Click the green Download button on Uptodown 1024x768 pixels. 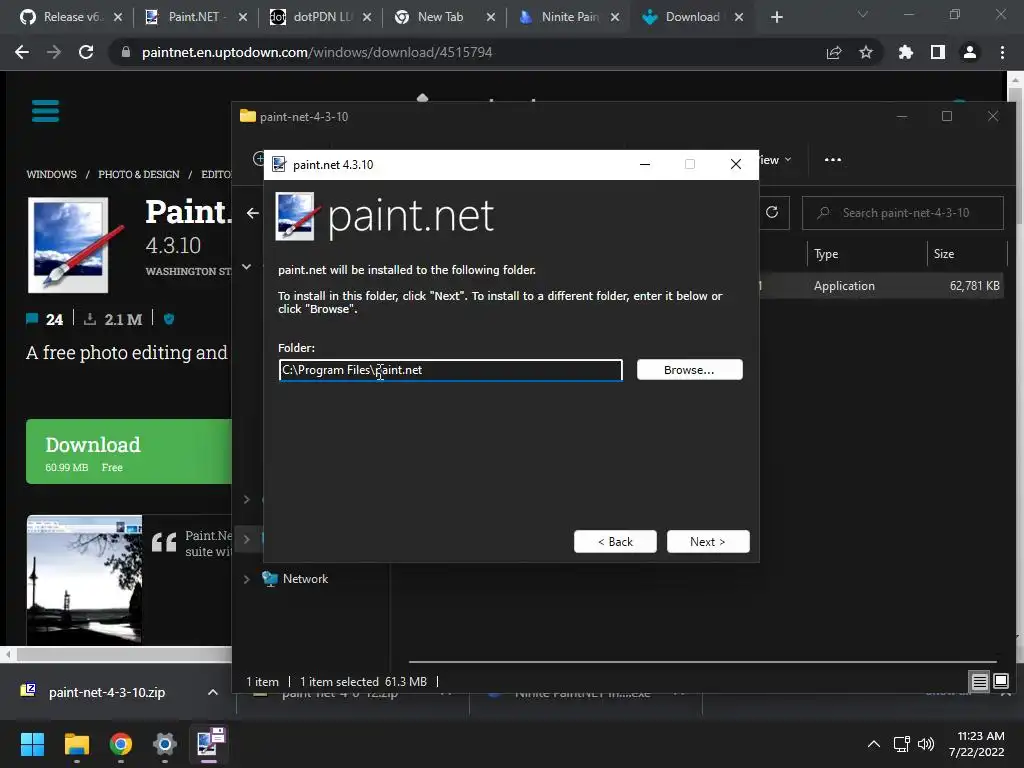(x=129, y=451)
